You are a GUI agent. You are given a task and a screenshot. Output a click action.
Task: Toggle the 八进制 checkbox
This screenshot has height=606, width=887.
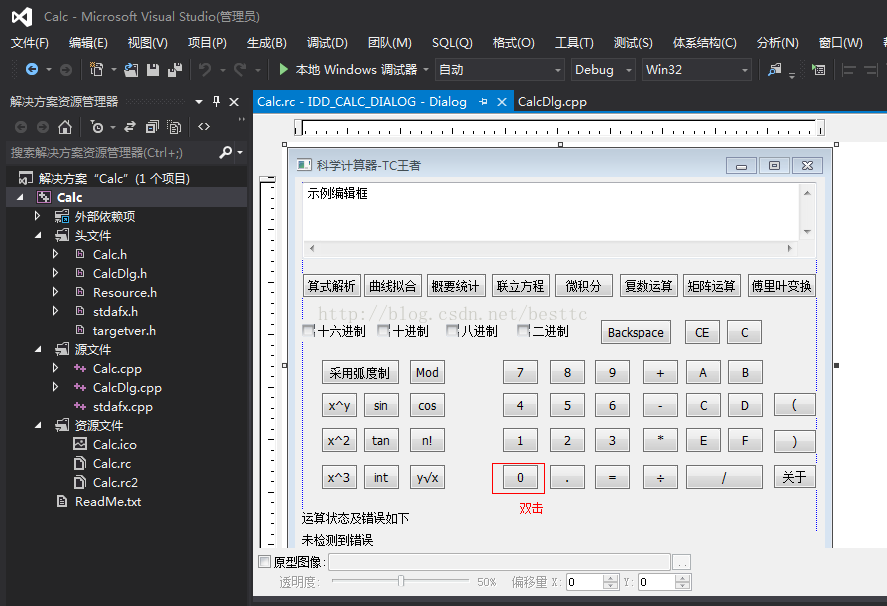click(x=451, y=330)
